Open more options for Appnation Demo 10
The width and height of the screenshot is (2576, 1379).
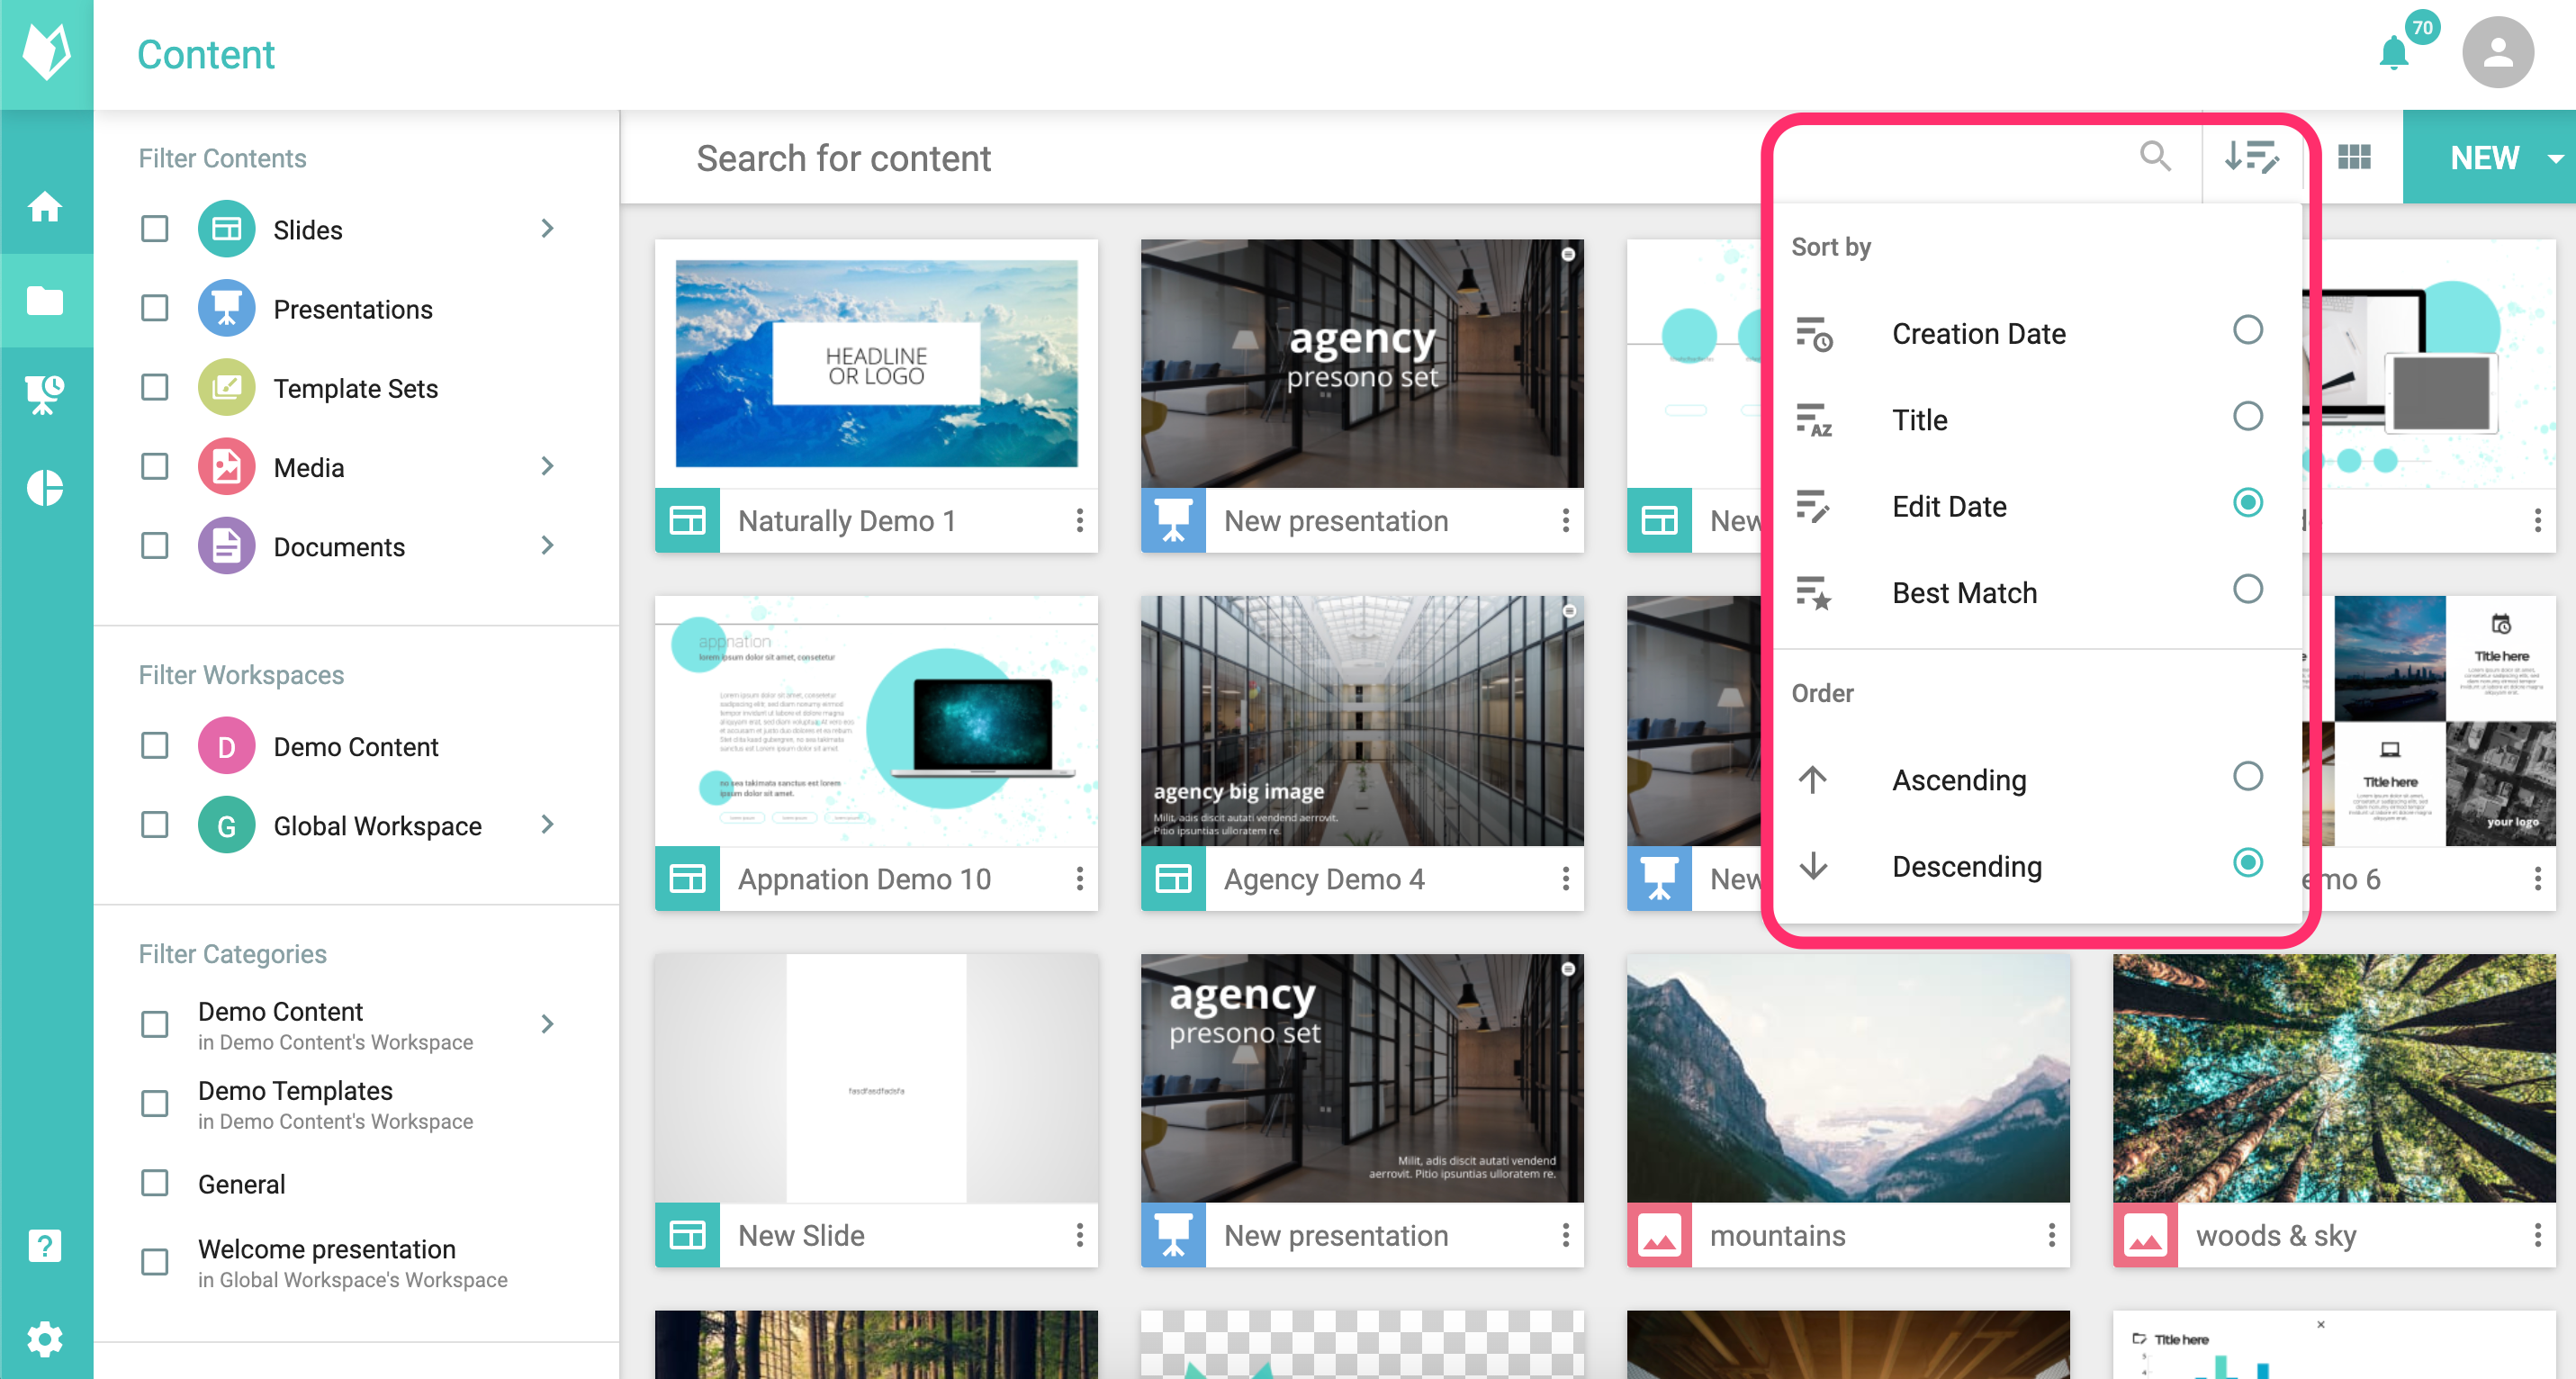(x=1080, y=878)
